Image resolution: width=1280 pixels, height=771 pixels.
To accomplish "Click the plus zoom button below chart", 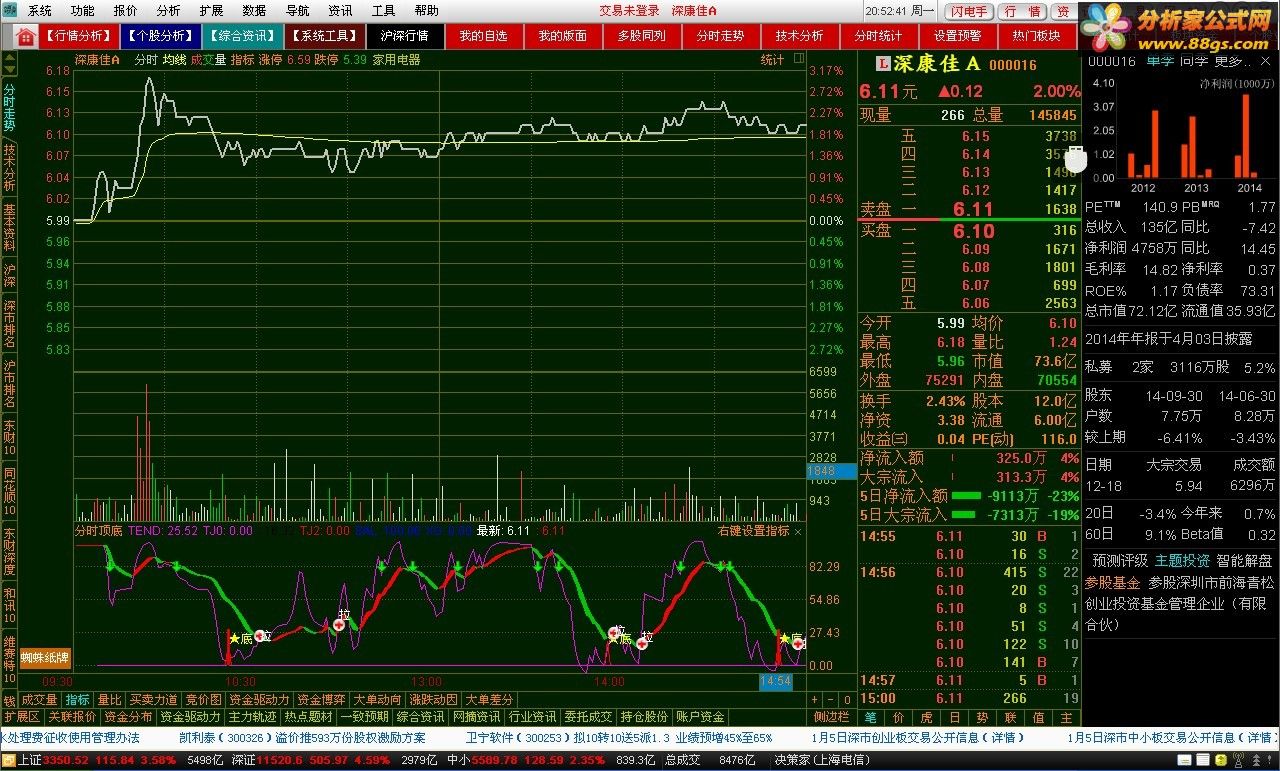I will point(815,700).
